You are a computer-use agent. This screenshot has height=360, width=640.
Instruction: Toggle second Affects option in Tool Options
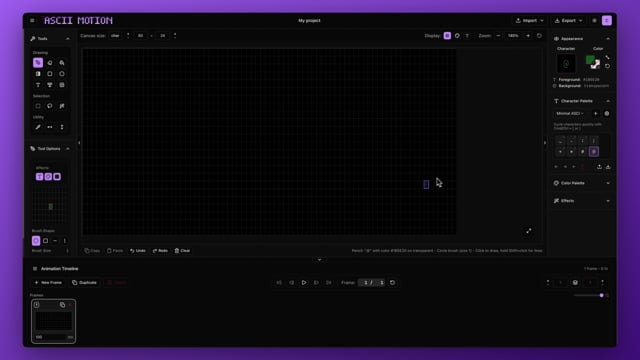click(48, 176)
